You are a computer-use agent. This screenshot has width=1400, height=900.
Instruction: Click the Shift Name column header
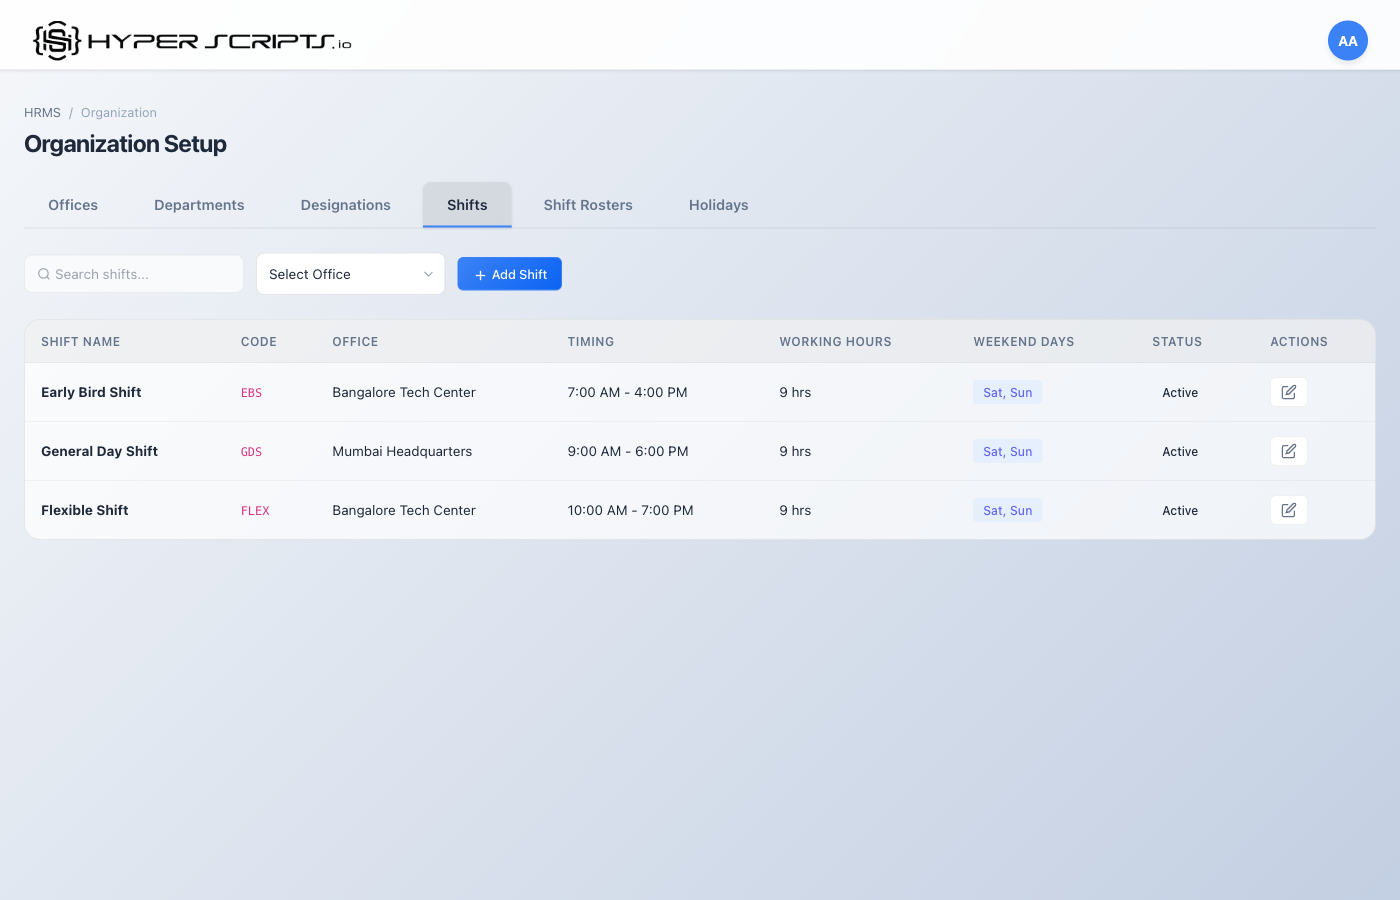click(x=80, y=342)
